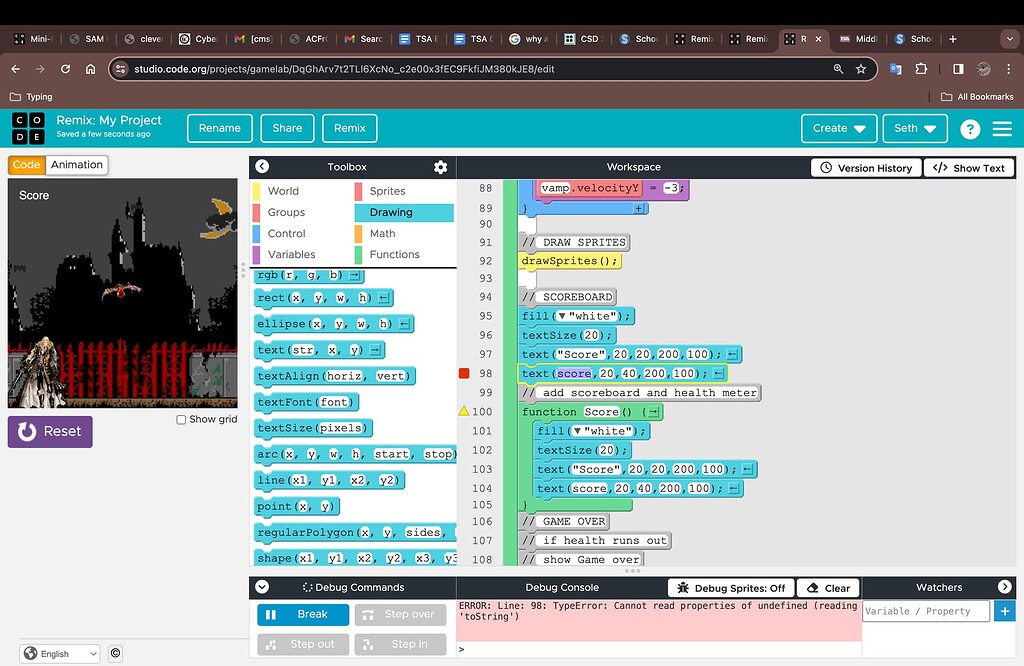The width and height of the screenshot is (1024, 666).
Task: Switch code view with Show Text toggle
Action: (x=968, y=167)
